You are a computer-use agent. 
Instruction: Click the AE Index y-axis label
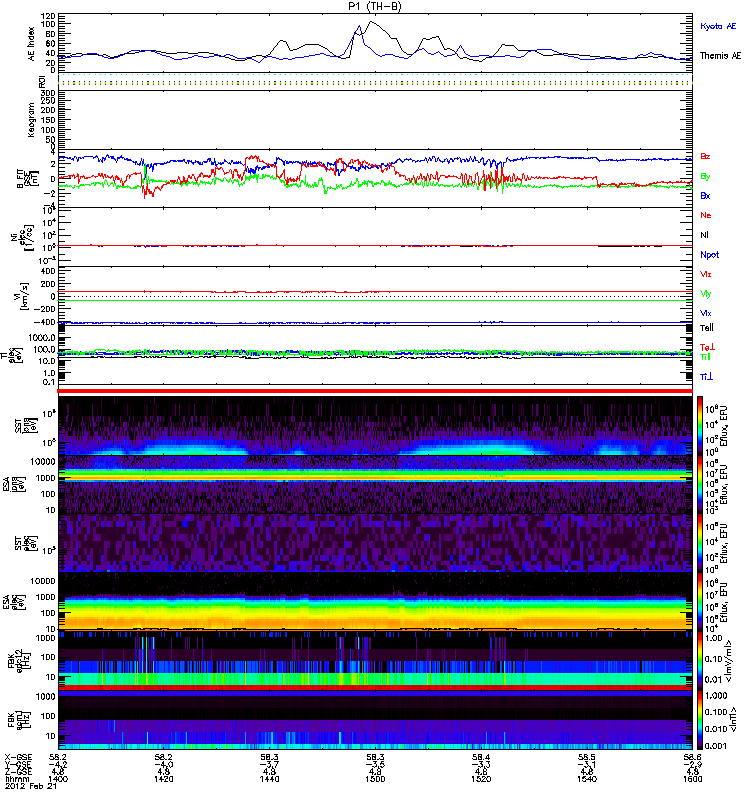pos(32,44)
